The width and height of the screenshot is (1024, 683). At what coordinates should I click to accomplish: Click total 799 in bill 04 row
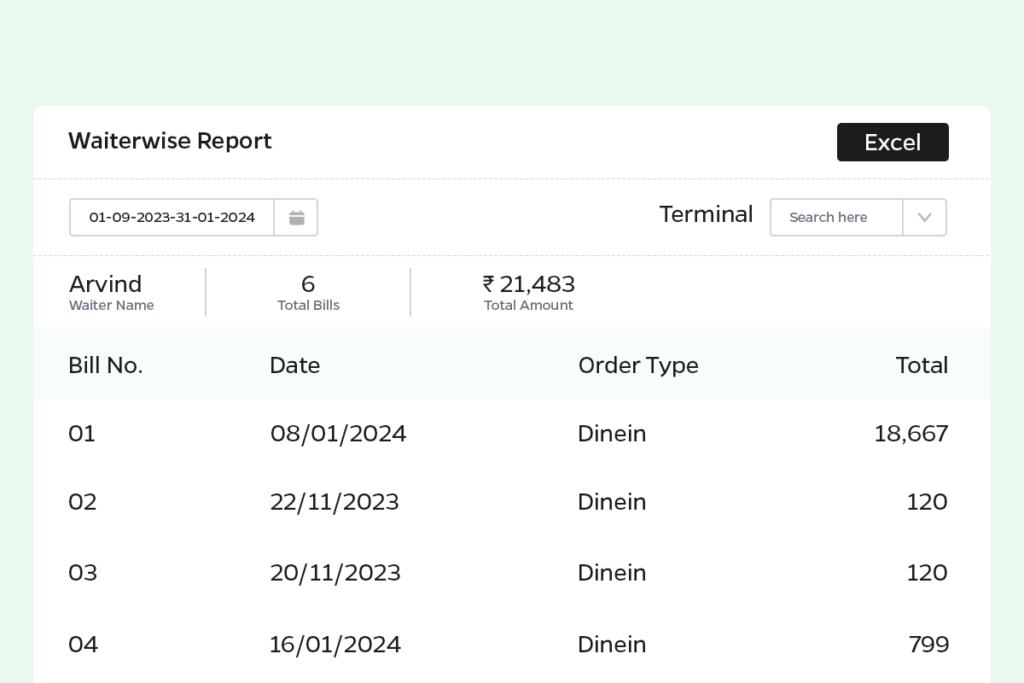tap(928, 644)
